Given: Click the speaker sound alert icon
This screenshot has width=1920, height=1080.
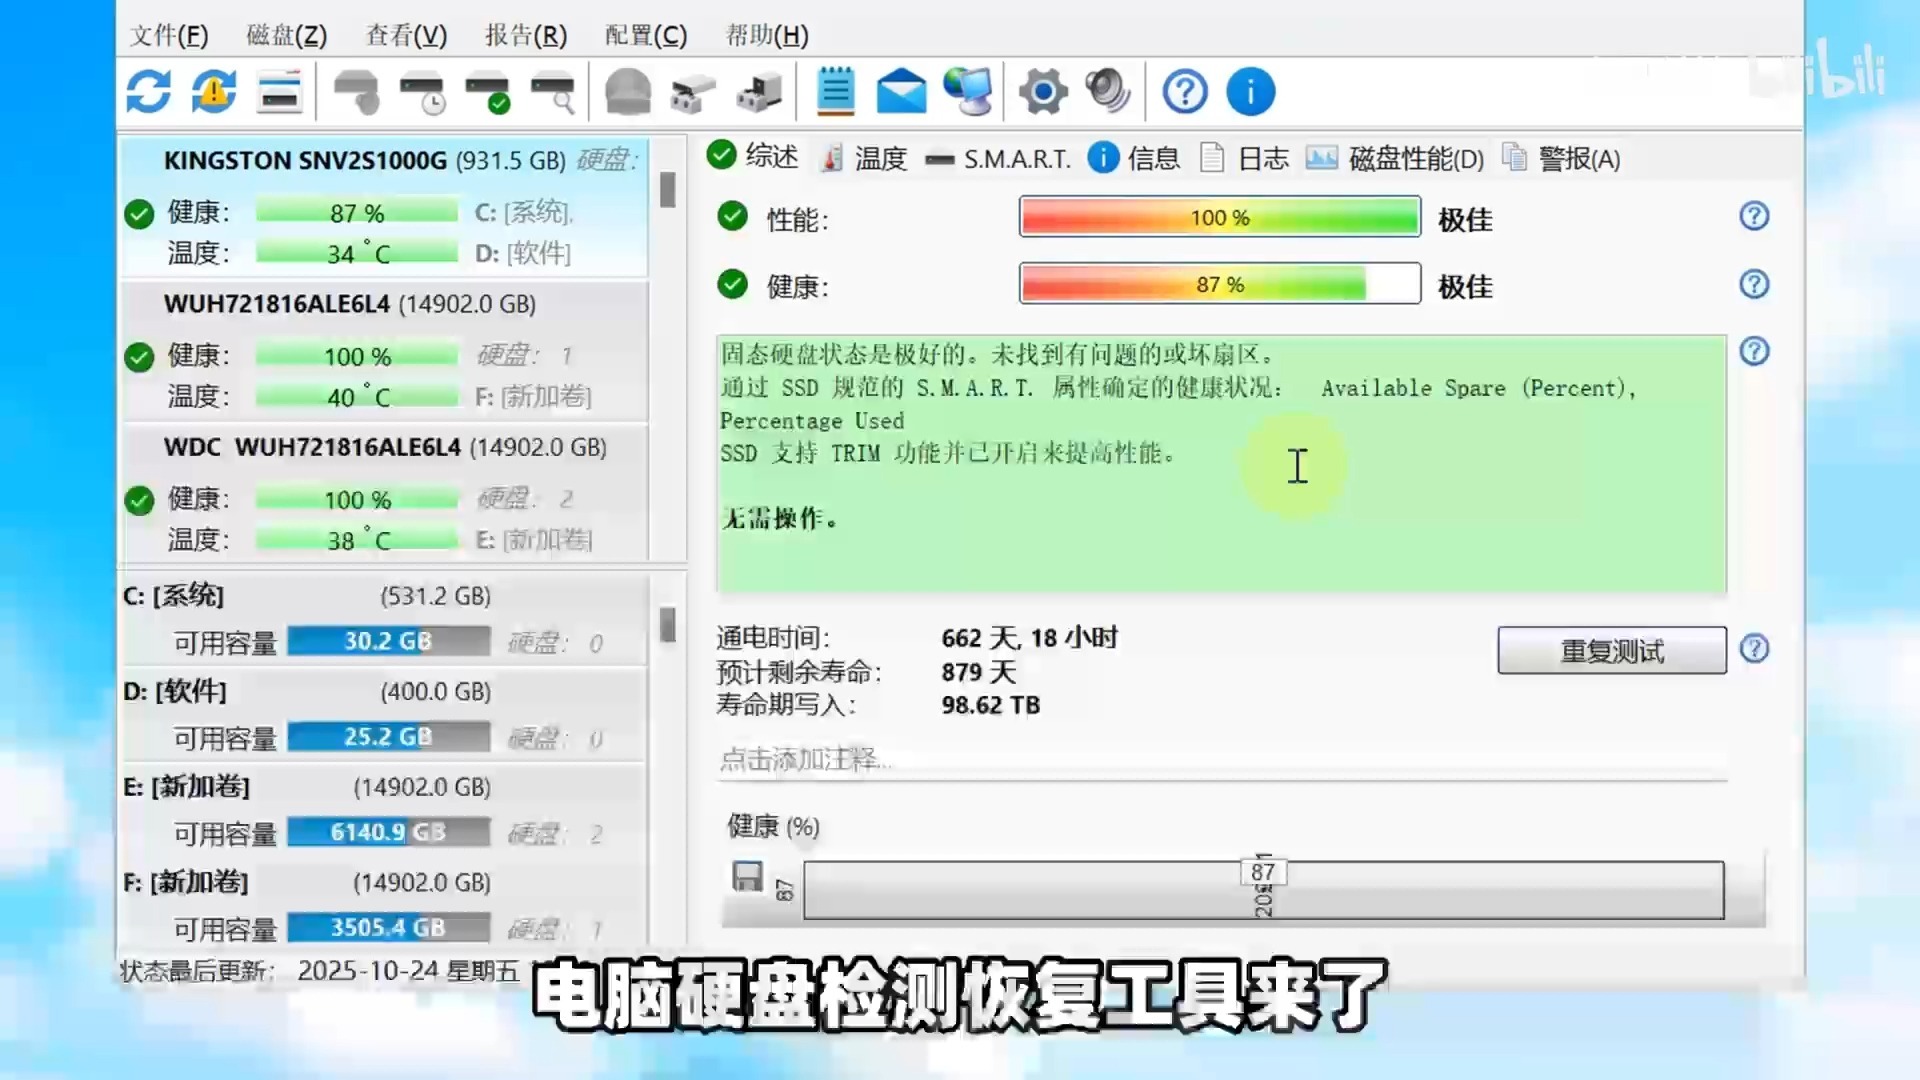Looking at the screenshot, I should [x=1107, y=92].
